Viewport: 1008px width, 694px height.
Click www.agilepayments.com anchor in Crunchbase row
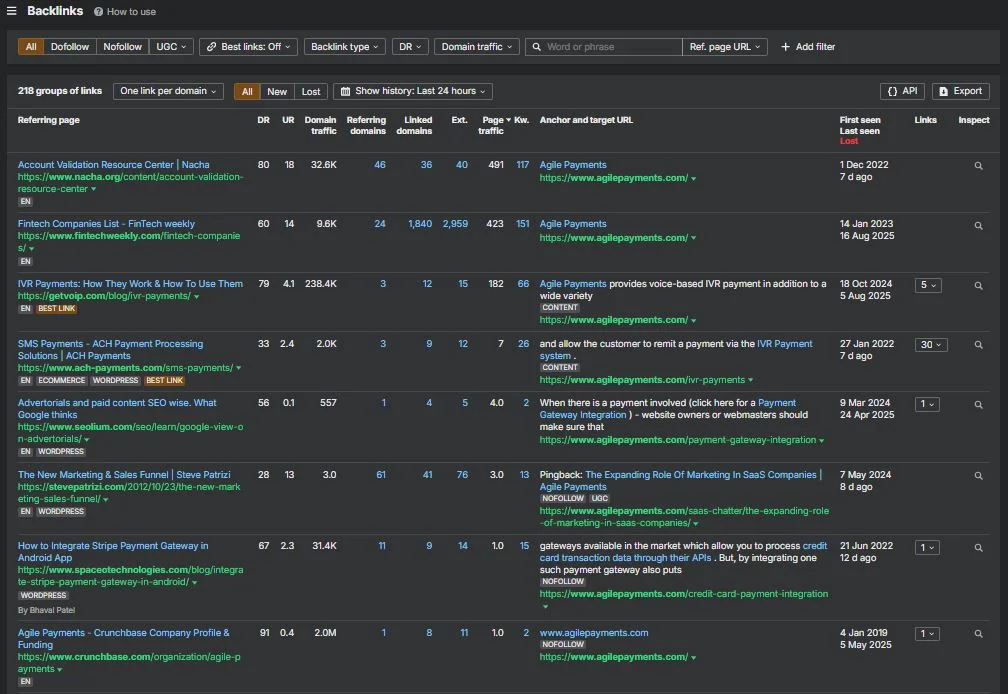[x=594, y=633]
